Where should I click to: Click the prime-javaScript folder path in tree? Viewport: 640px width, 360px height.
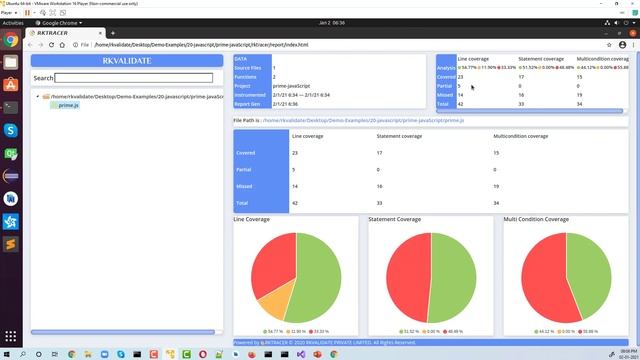click(x=137, y=97)
